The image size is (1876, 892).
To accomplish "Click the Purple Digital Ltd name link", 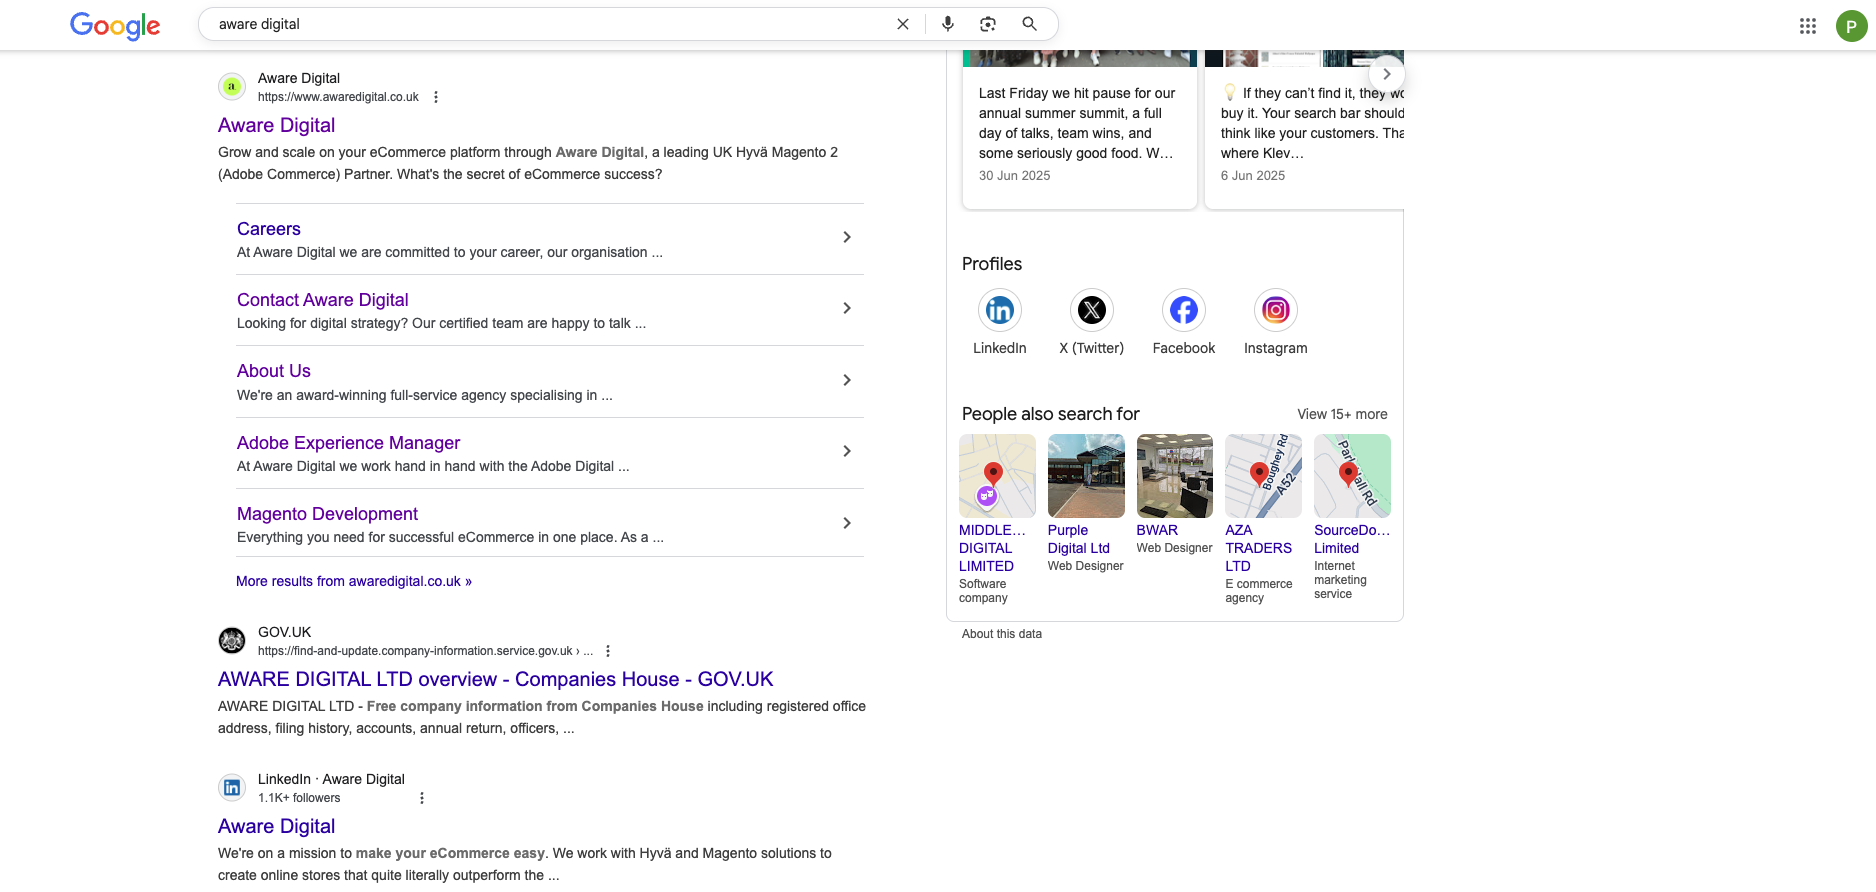I will click(x=1079, y=539).
